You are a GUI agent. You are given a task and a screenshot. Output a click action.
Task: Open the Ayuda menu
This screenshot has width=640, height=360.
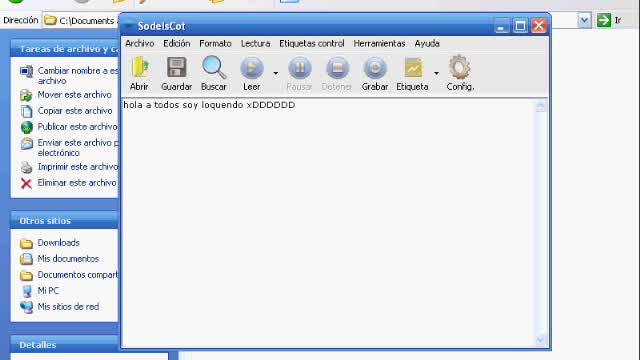[427, 43]
